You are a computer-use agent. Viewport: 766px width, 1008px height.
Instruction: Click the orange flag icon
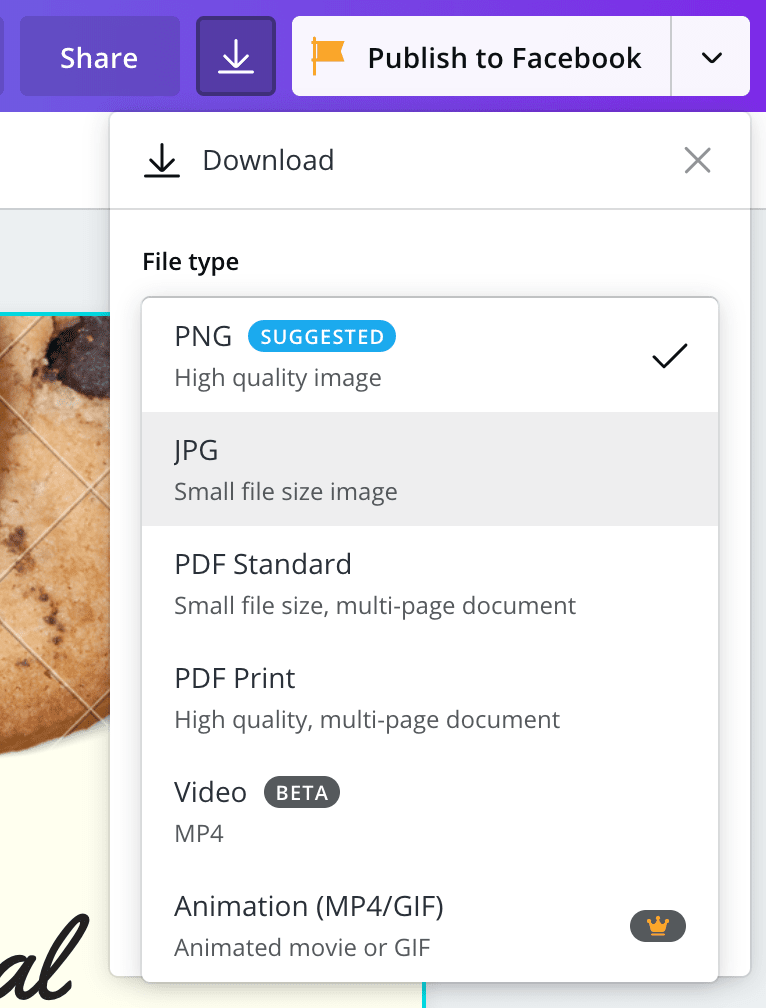pyautogui.click(x=327, y=56)
